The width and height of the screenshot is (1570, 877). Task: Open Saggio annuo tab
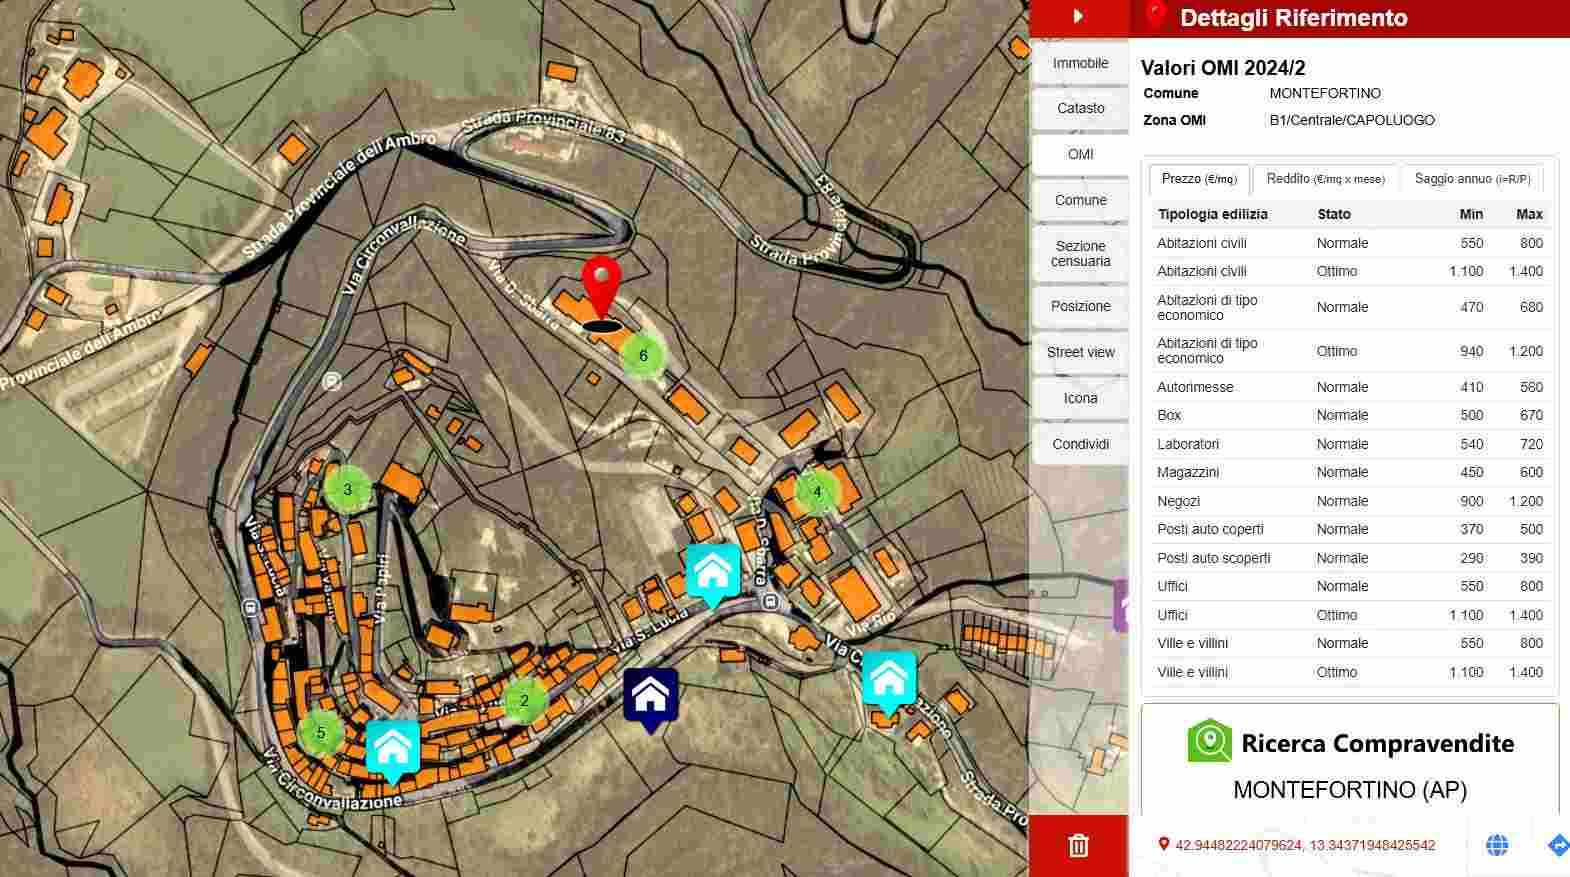(x=1472, y=179)
